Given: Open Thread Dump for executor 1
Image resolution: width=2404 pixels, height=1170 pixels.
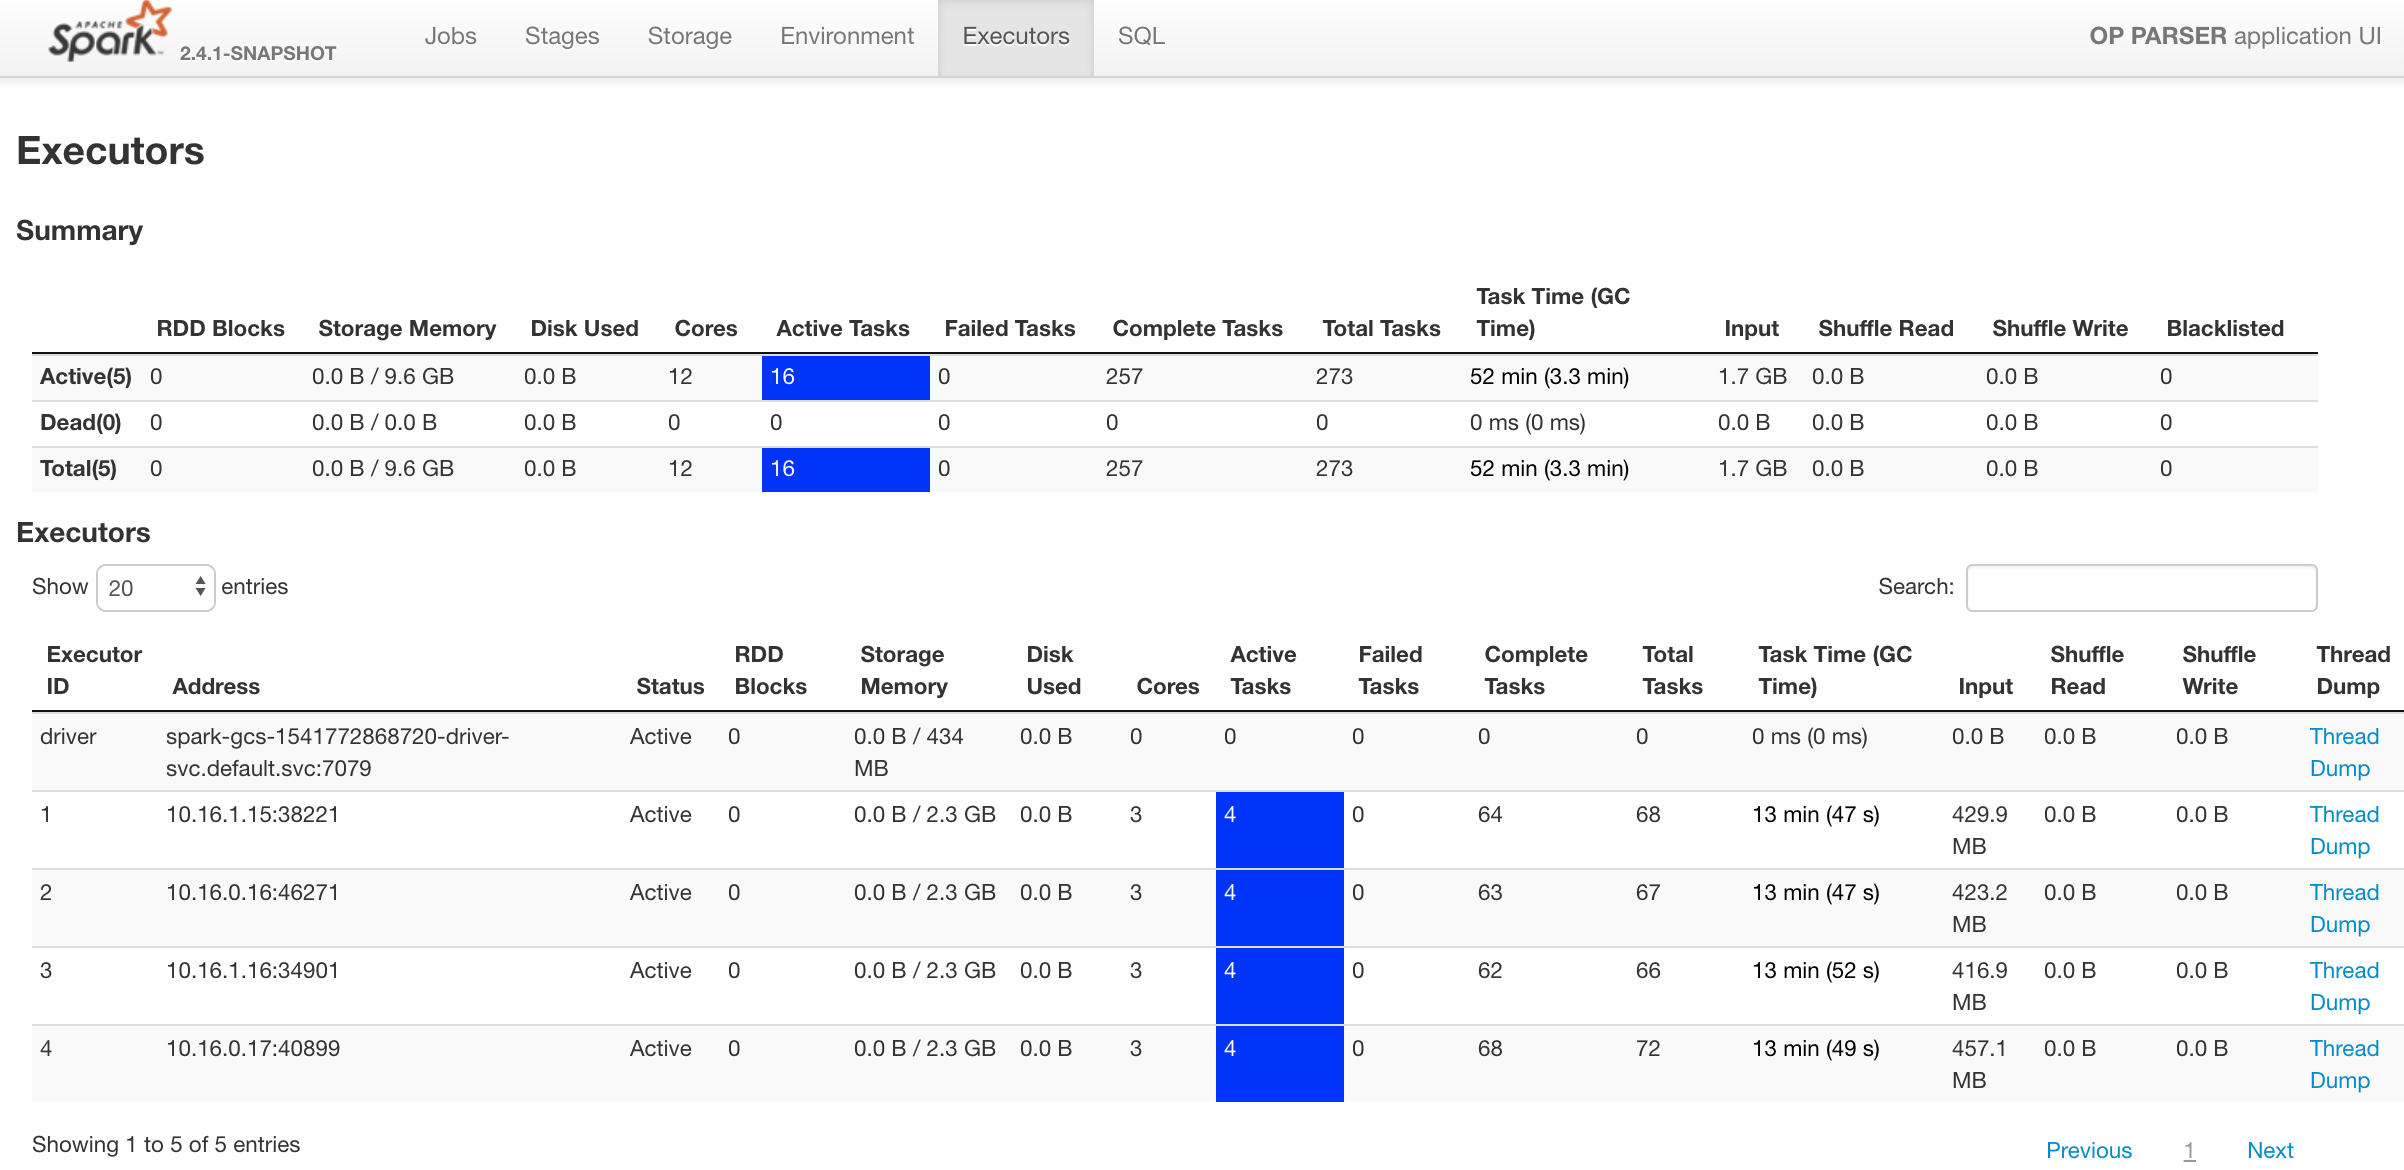Looking at the screenshot, I should (2344, 830).
